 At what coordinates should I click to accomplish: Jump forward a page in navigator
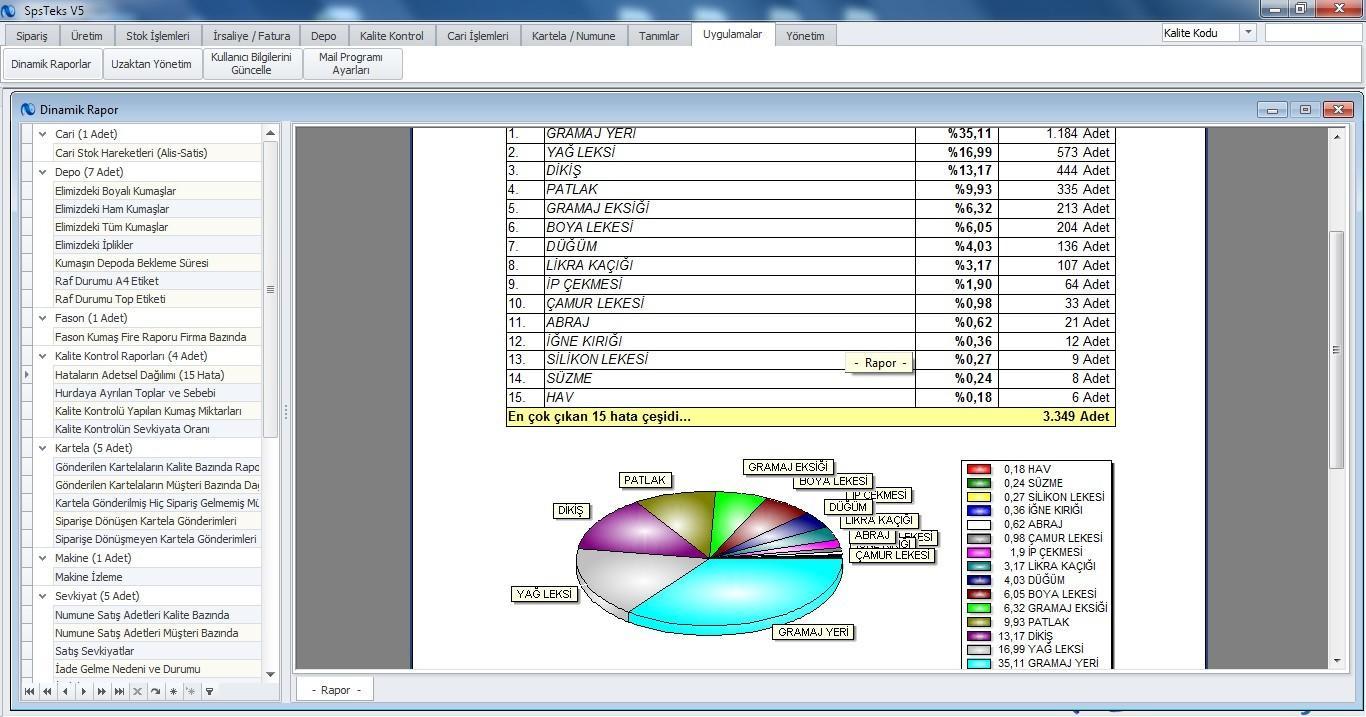pos(101,691)
